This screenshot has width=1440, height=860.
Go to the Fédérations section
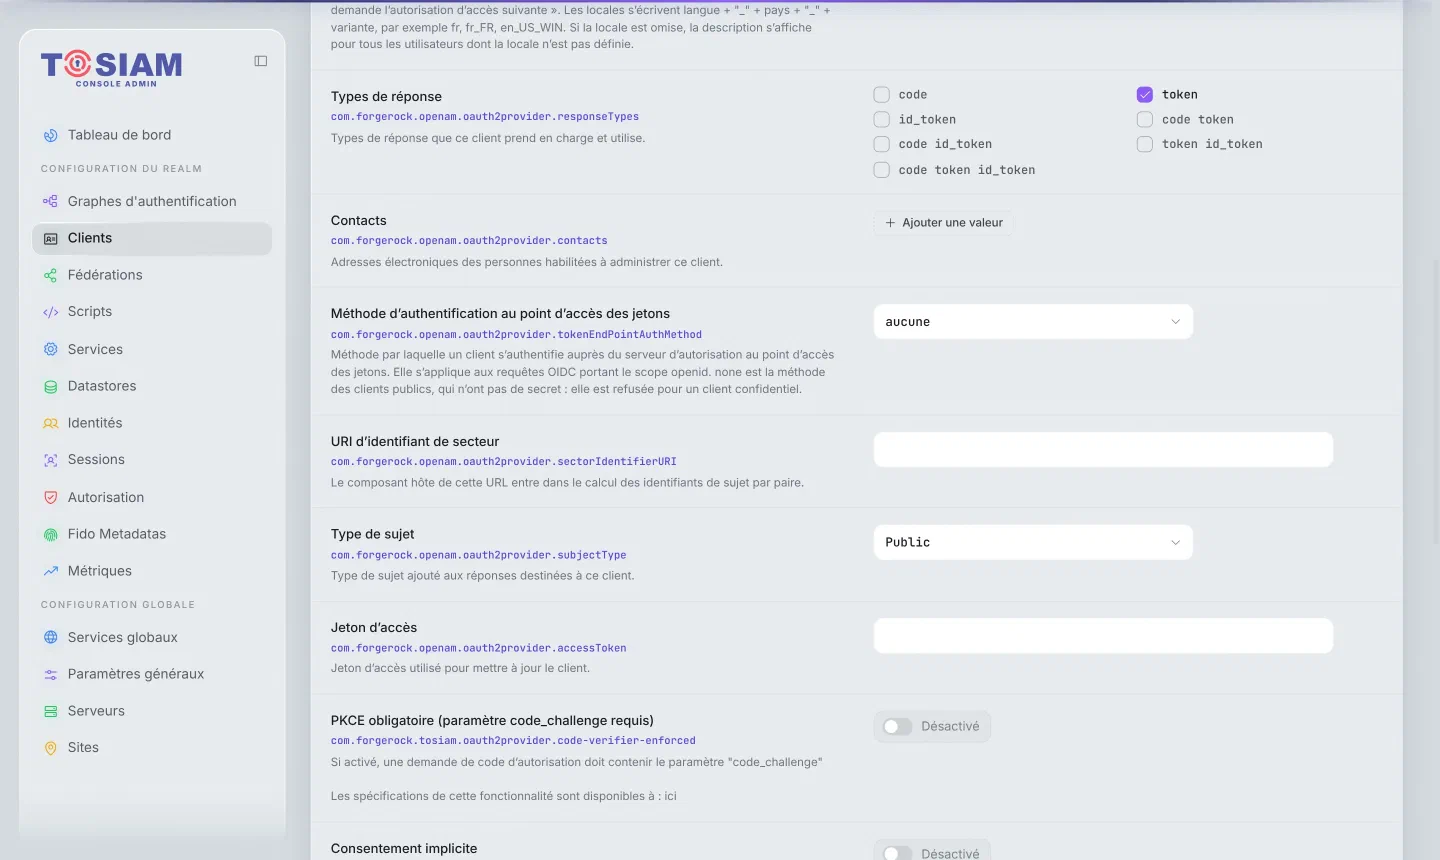[x=152, y=275]
